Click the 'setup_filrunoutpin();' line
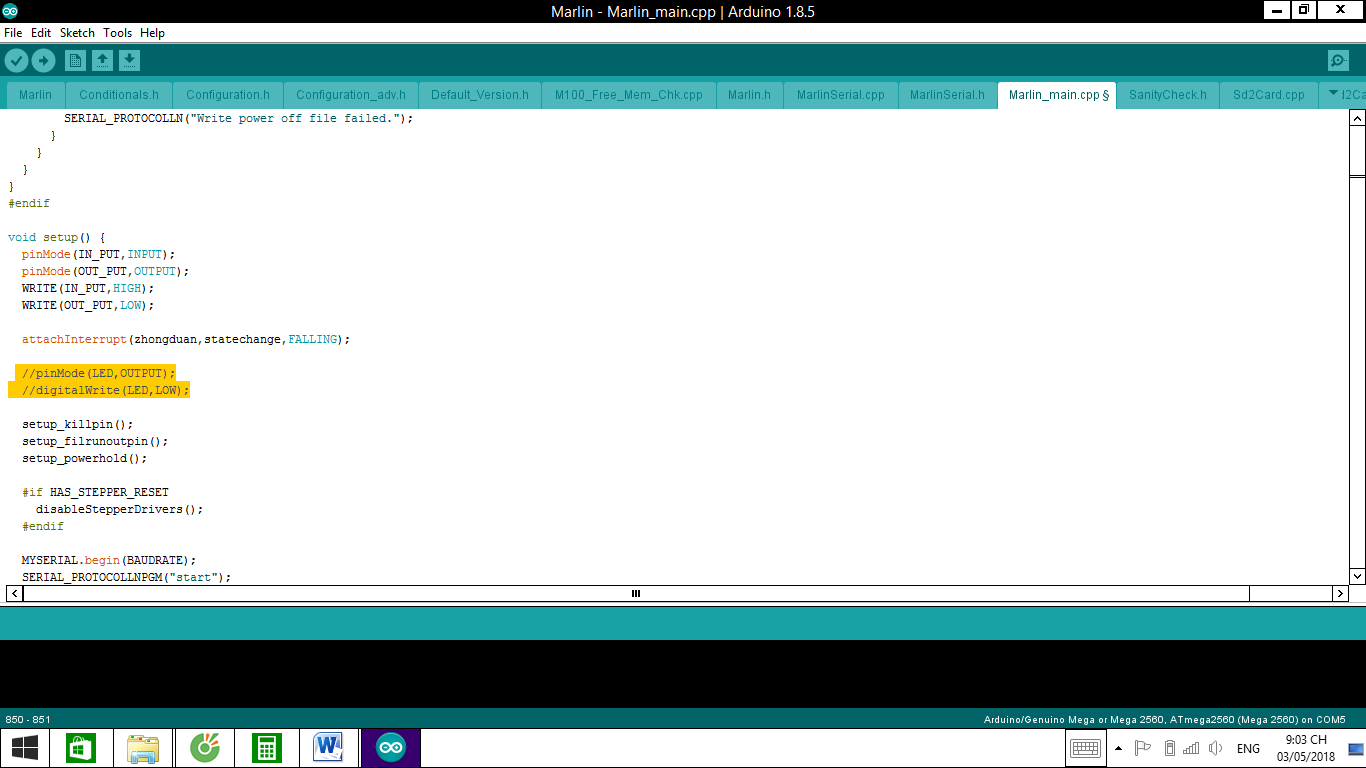The height and width of the screenshot is (768, 1366). click(x=95, y=441)
